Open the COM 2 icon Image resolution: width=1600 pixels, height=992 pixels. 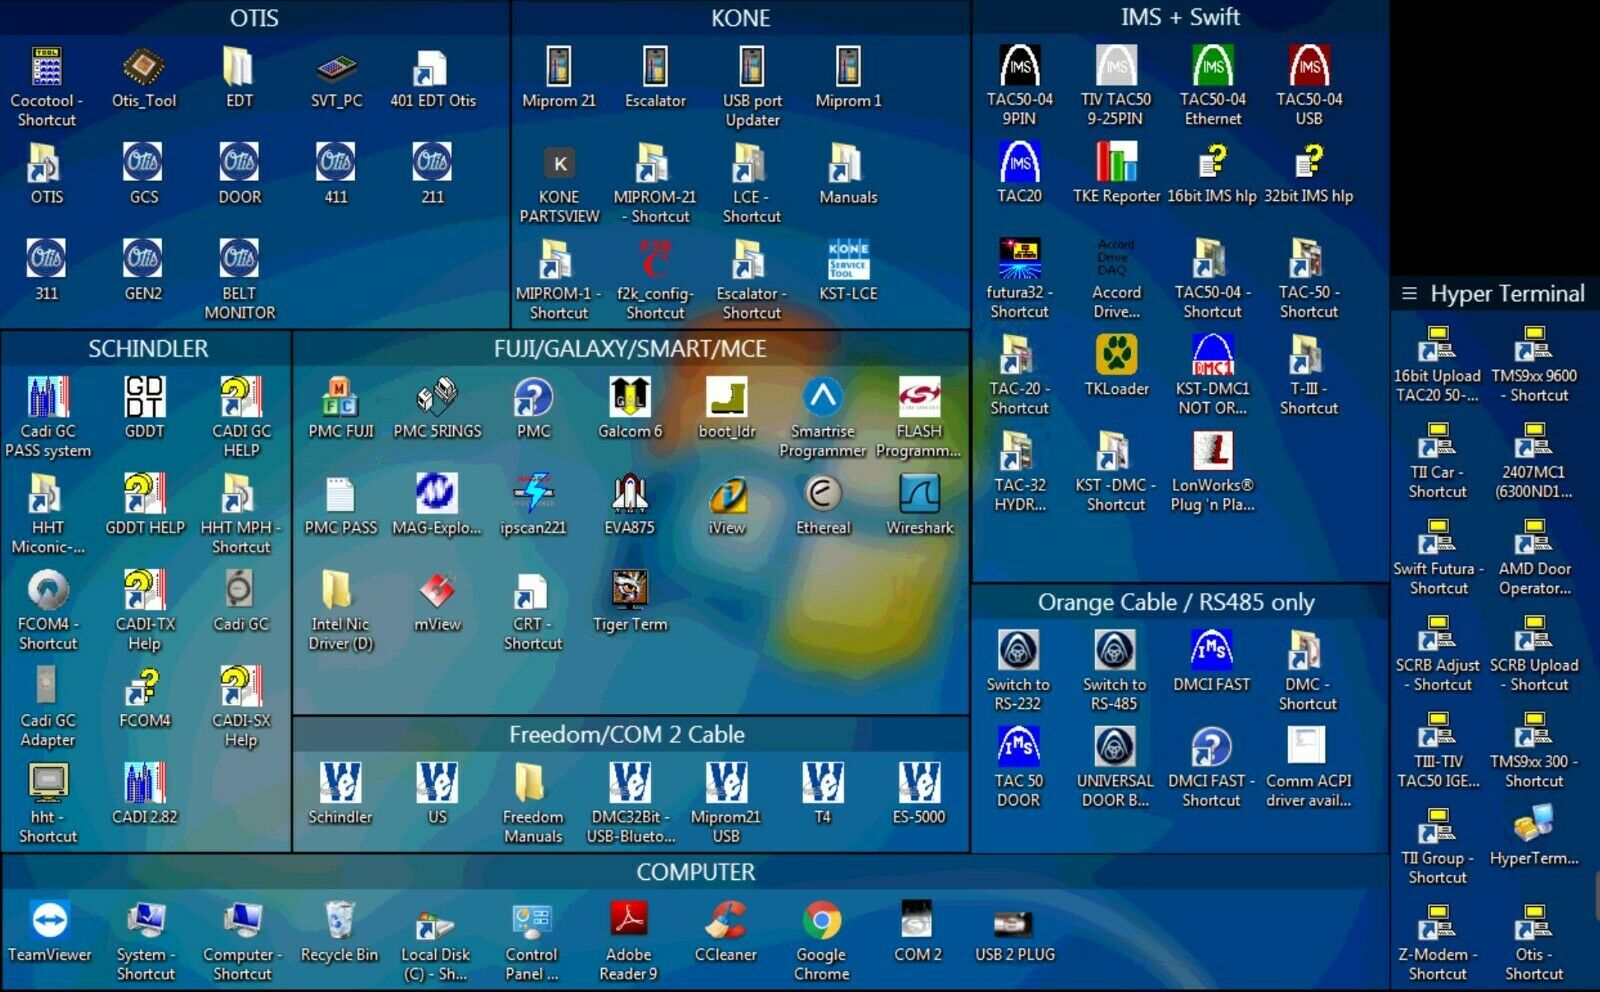point(917,920)
